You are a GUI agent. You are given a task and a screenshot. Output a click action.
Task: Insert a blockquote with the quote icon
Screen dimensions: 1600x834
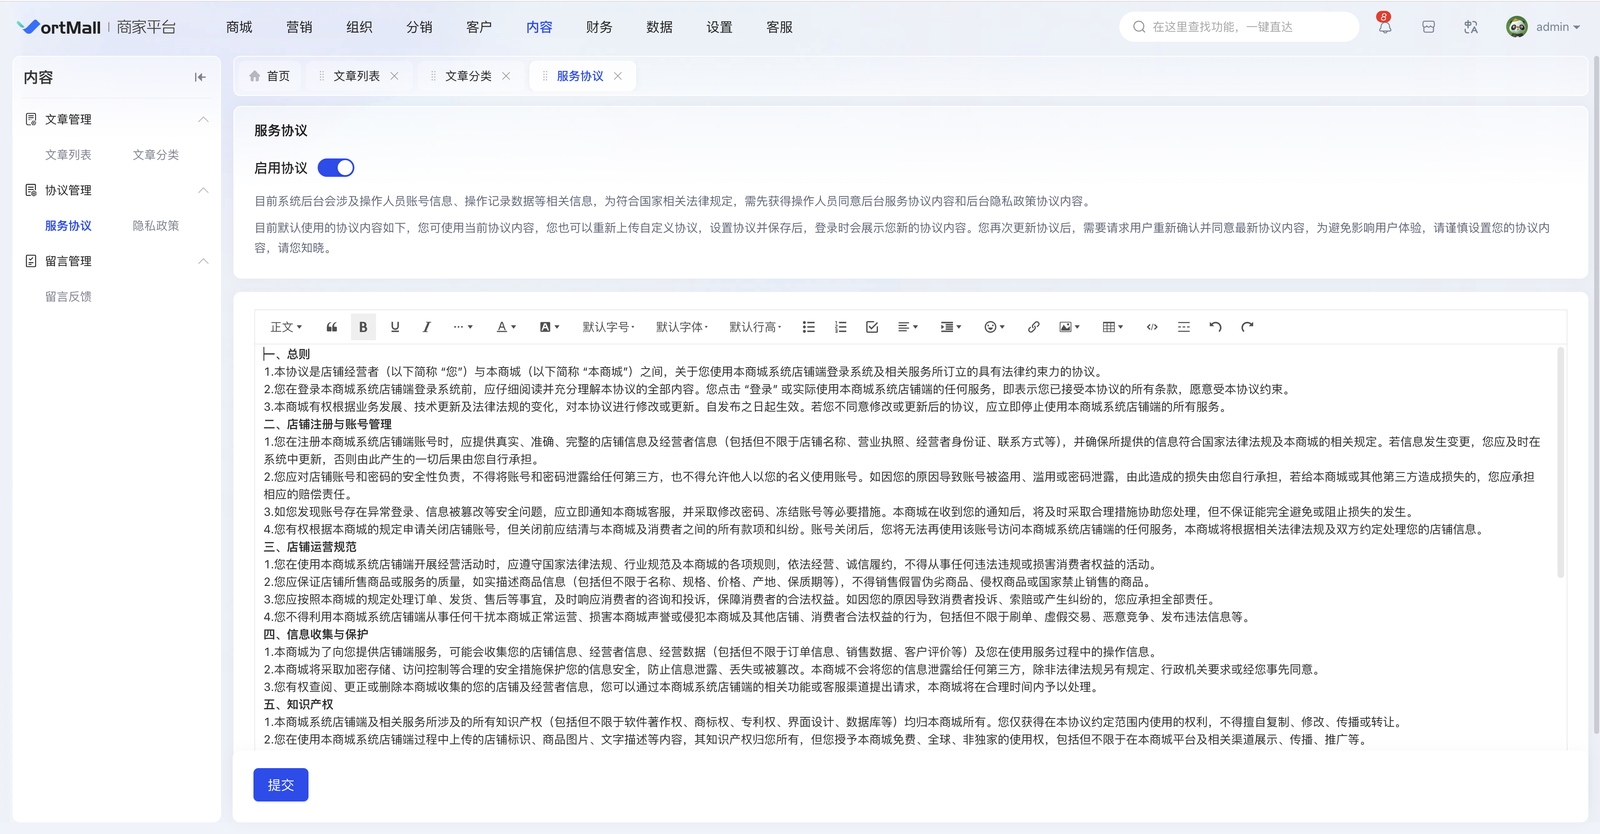pos(332,327)
